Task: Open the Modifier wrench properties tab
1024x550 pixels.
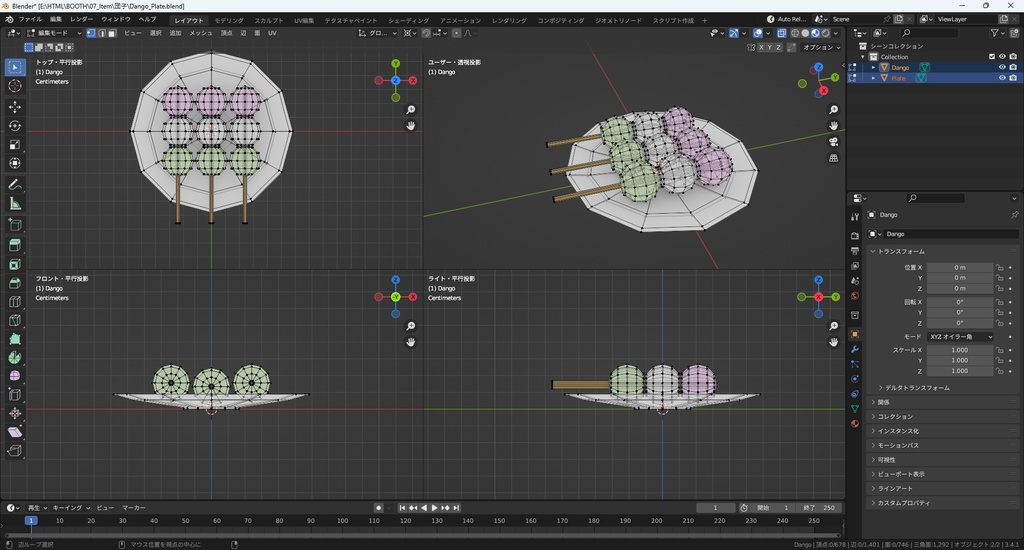Action: 855,349
